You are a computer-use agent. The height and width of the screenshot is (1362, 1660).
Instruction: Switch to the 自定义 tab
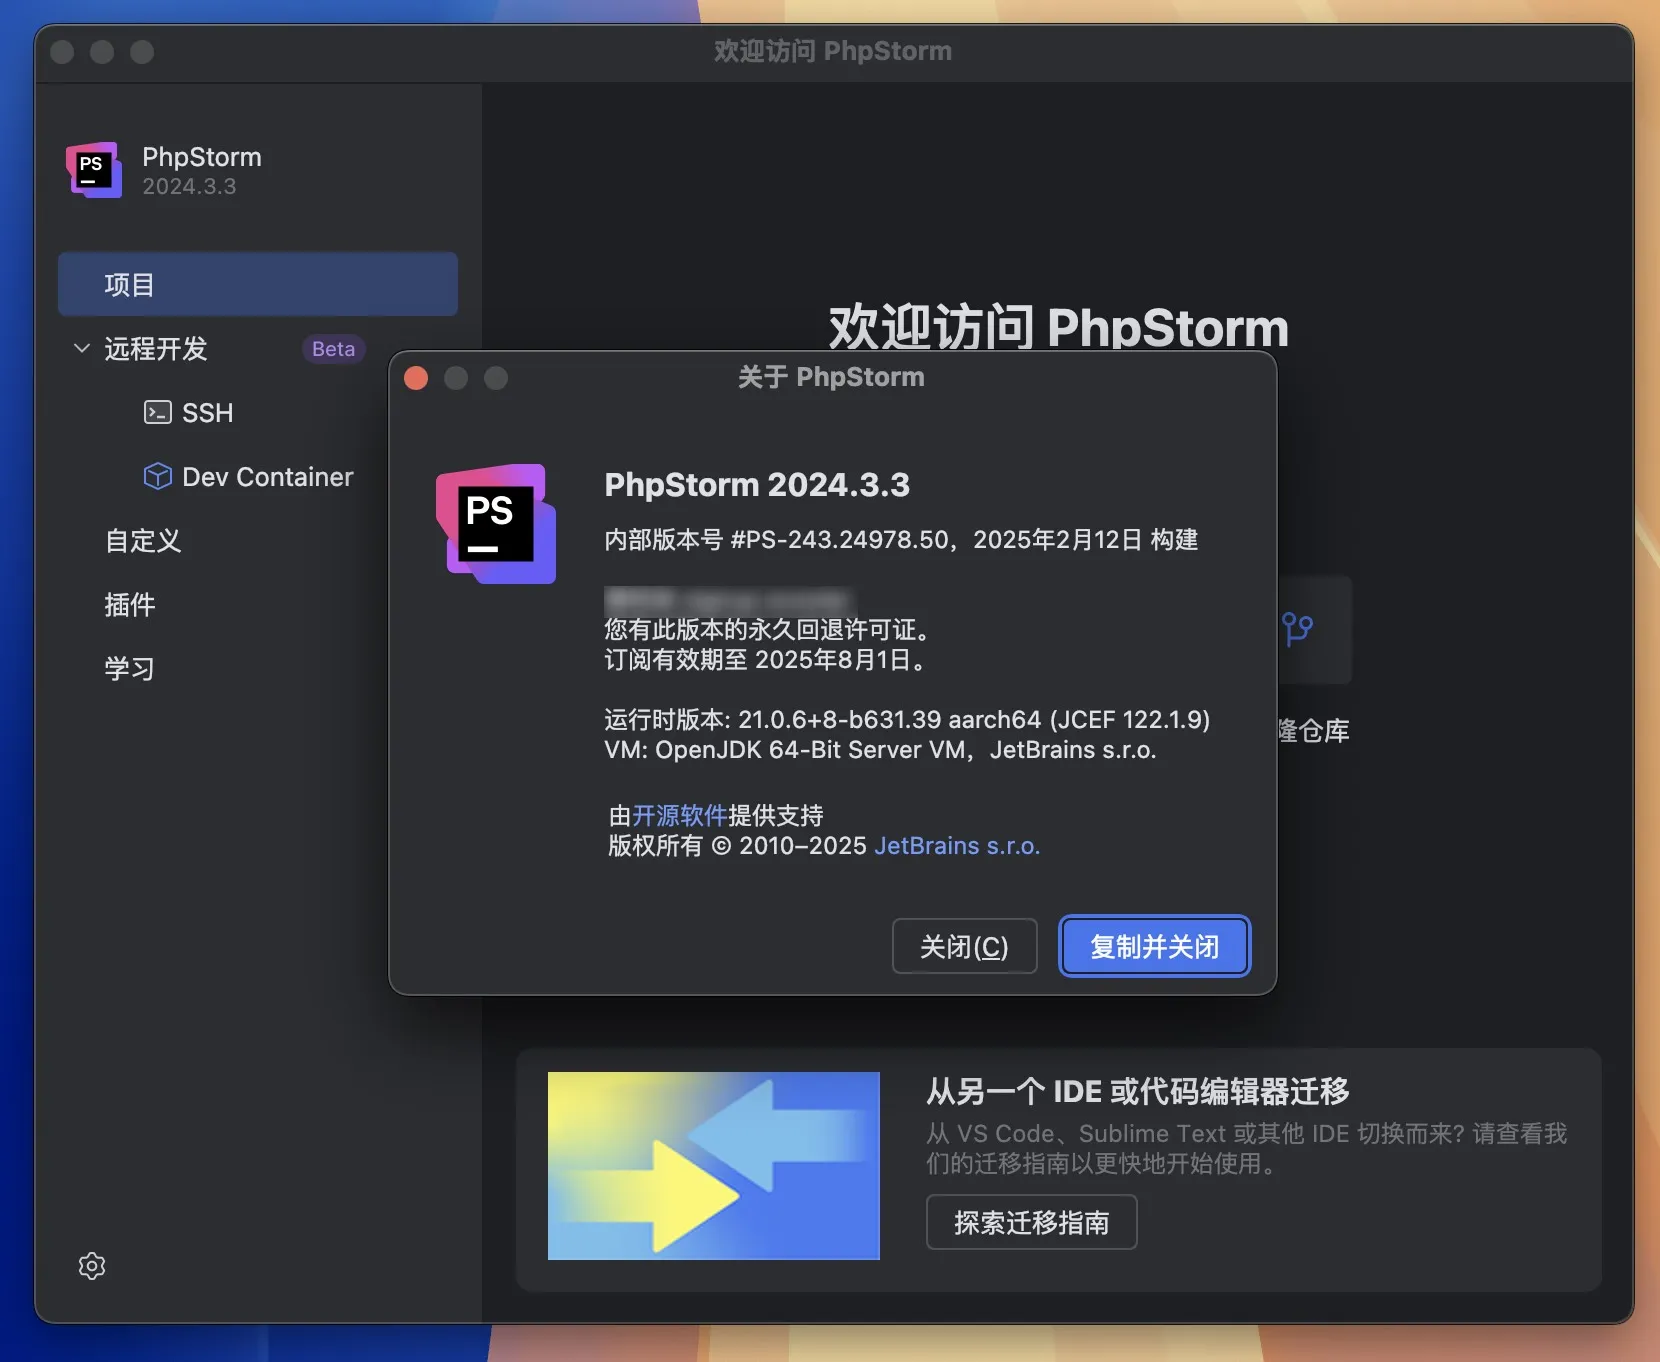coord(143,541)
